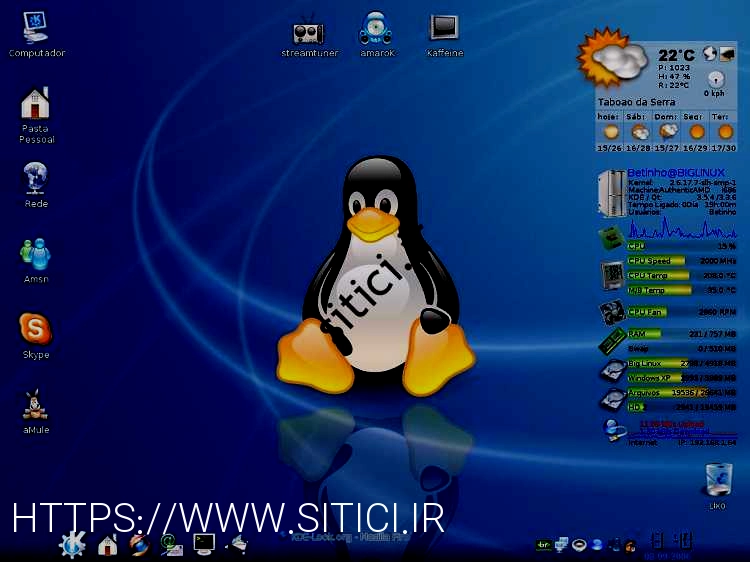
Task: Click the home folder icon in the panel
Action: click(x=107, y=544)
